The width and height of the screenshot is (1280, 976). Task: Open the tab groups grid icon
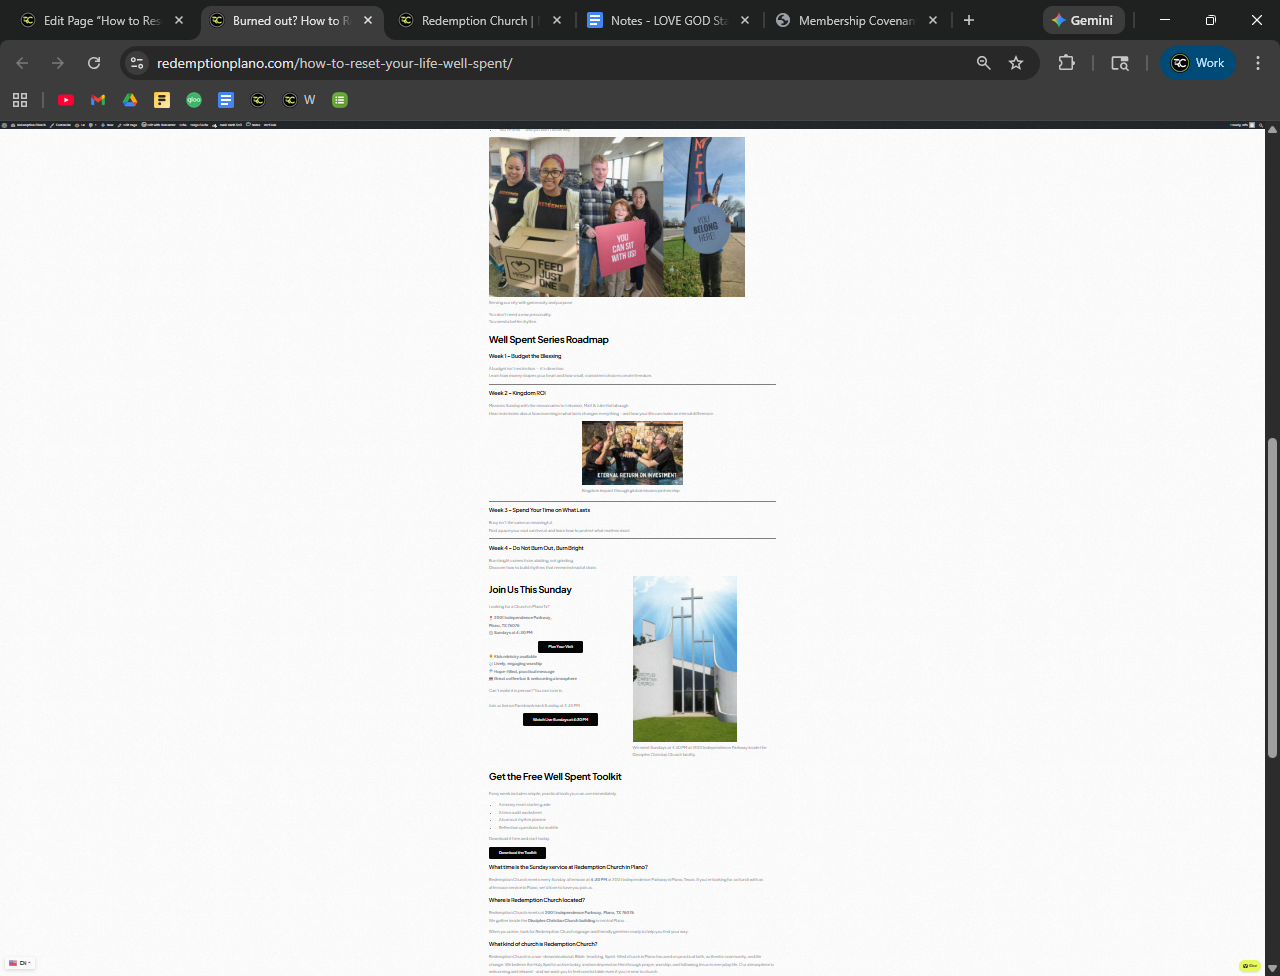[20, 100]
